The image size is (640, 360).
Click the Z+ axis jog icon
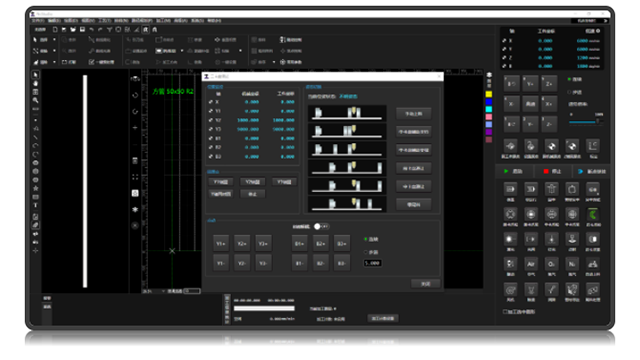(549, 84)
